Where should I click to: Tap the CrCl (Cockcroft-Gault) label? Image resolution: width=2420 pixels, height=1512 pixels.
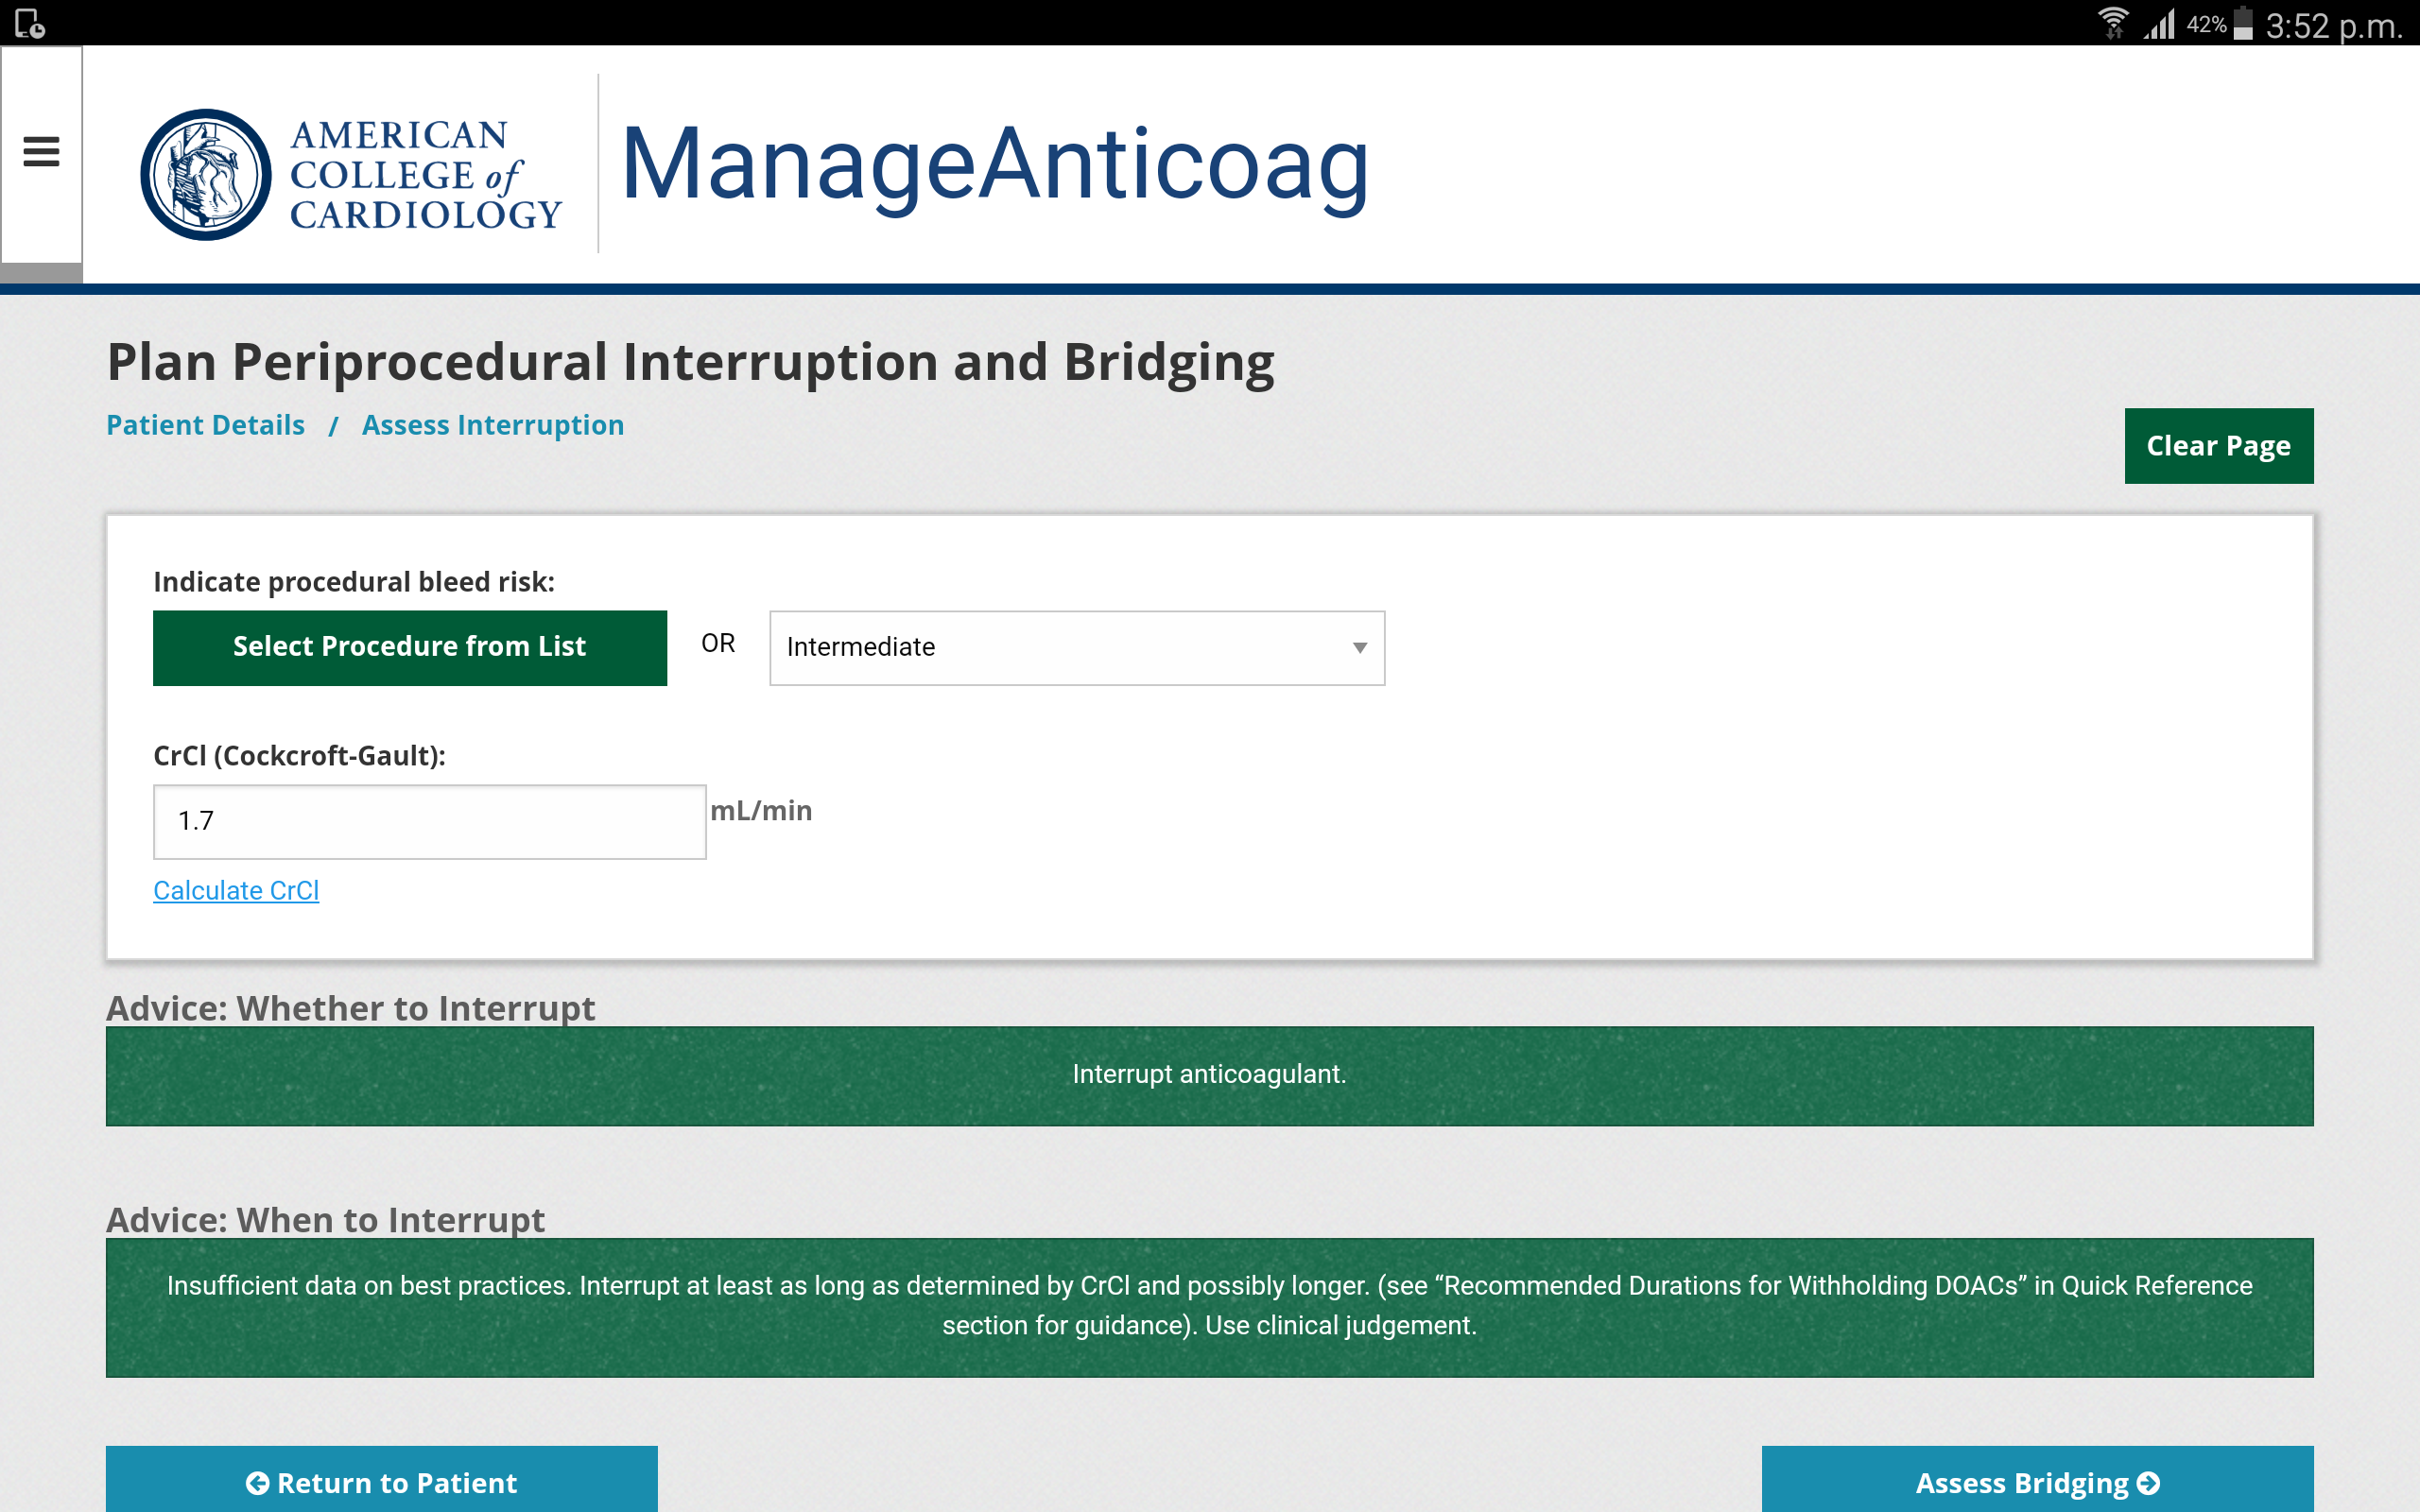pos(299,756)
